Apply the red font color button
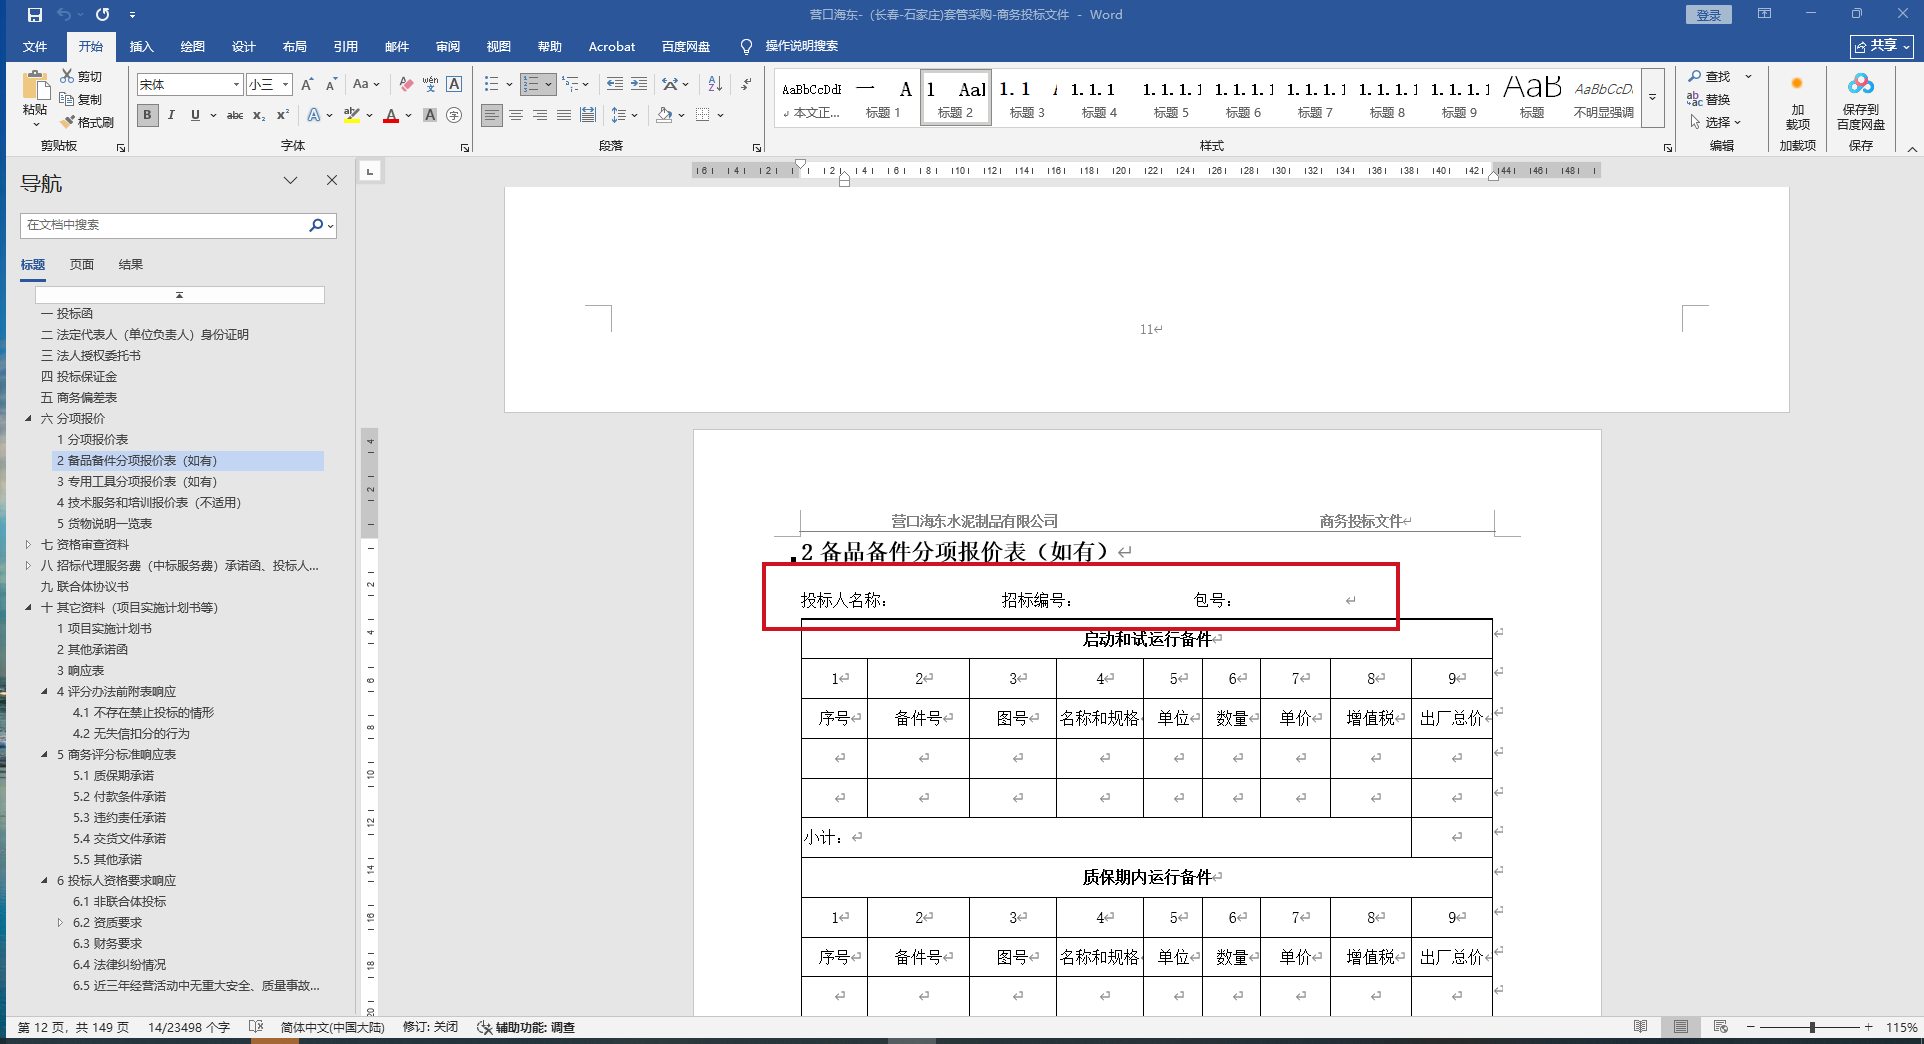Image resolution: width=1924 pixels, height=1044 pixels. pyautogui.click(x=391, y=116)
